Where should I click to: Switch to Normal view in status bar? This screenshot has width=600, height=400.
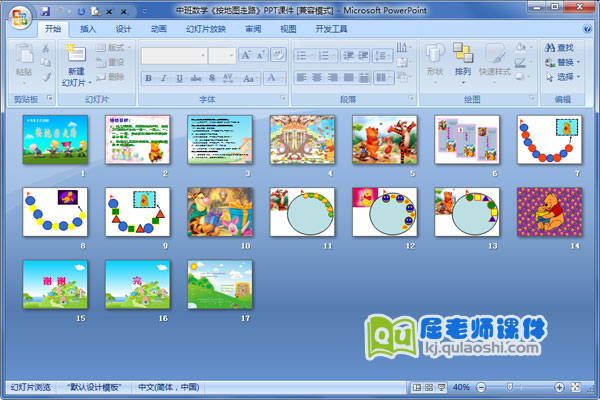click(416, 387)
